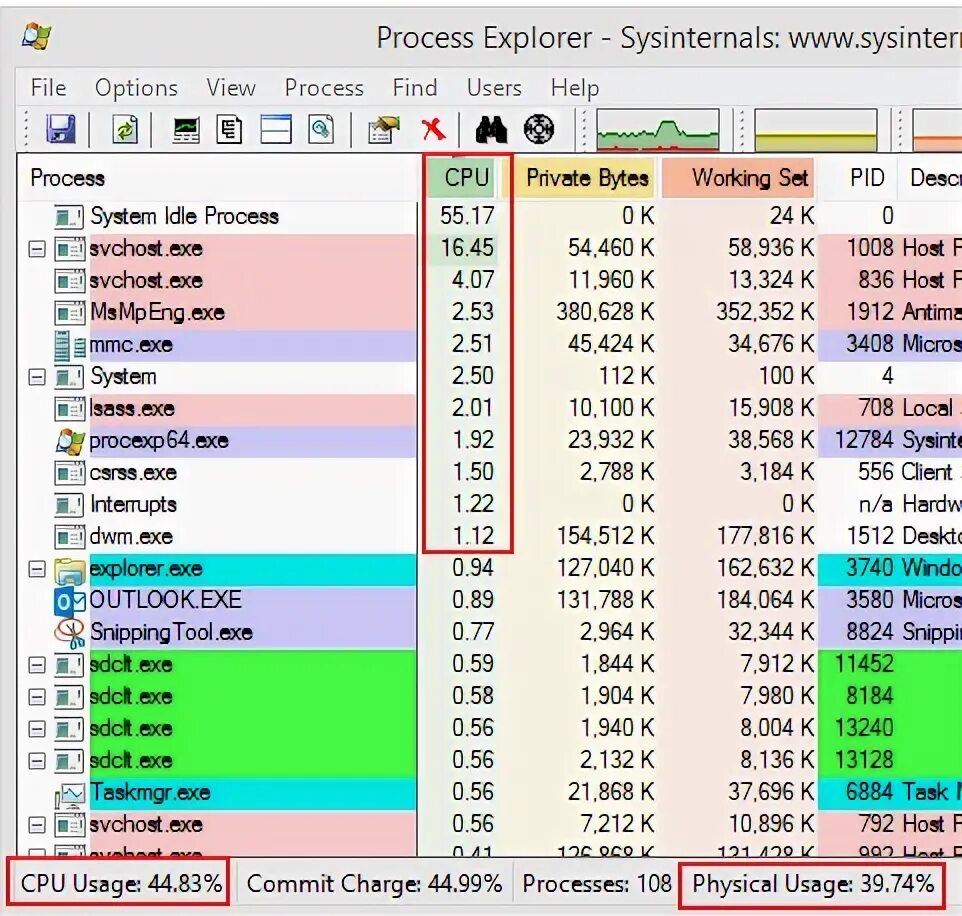Select the procexp64.exe process name
This screenshot has width=962, height=916.
click(x=159, y=441)
